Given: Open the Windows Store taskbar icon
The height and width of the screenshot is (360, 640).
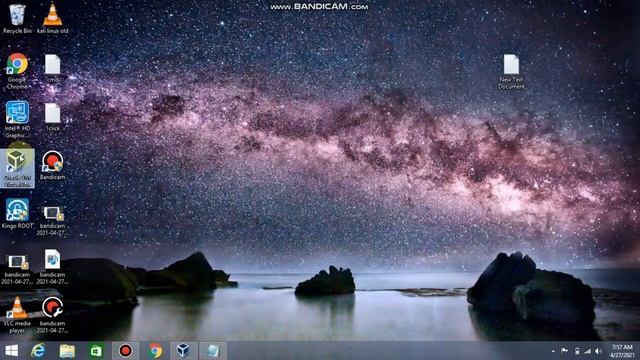Looking at the screenshot, I should click(x=96, y=351).
